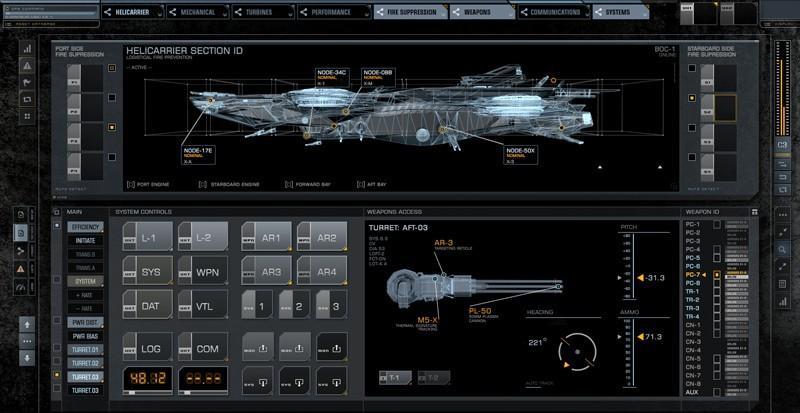Viewport: 800px width, 413px height.
Task: Toggle the Starboard Engine bracket indicator
Action: [x=202, y=184]
